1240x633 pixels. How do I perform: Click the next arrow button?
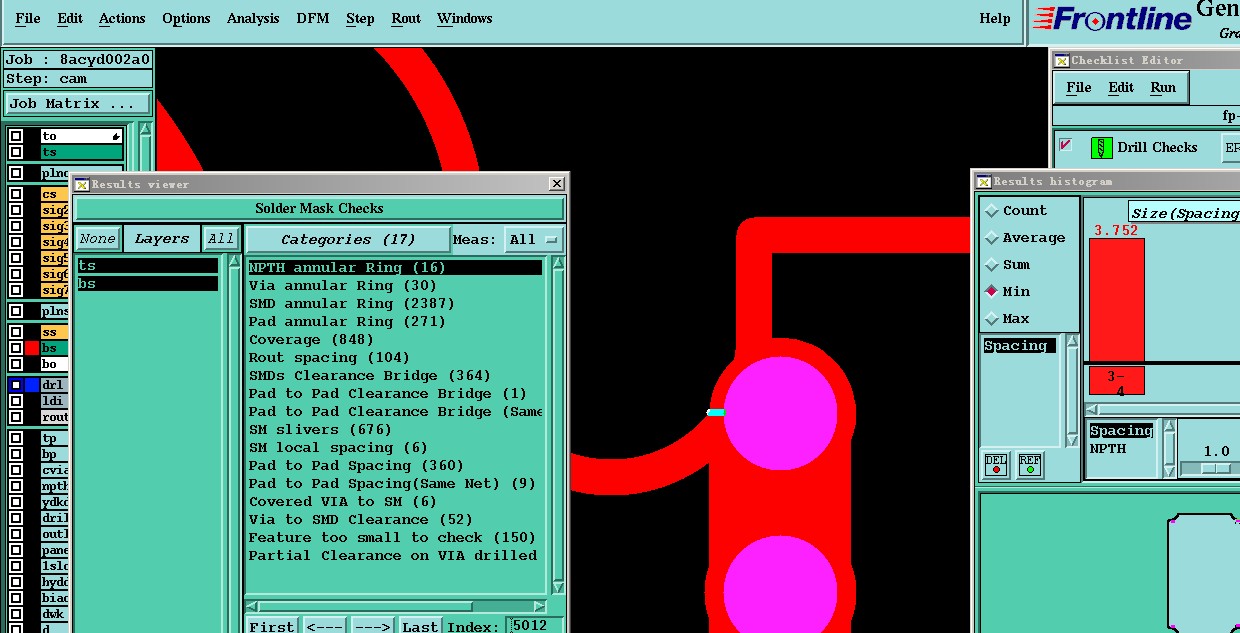[x=372, y=627]
